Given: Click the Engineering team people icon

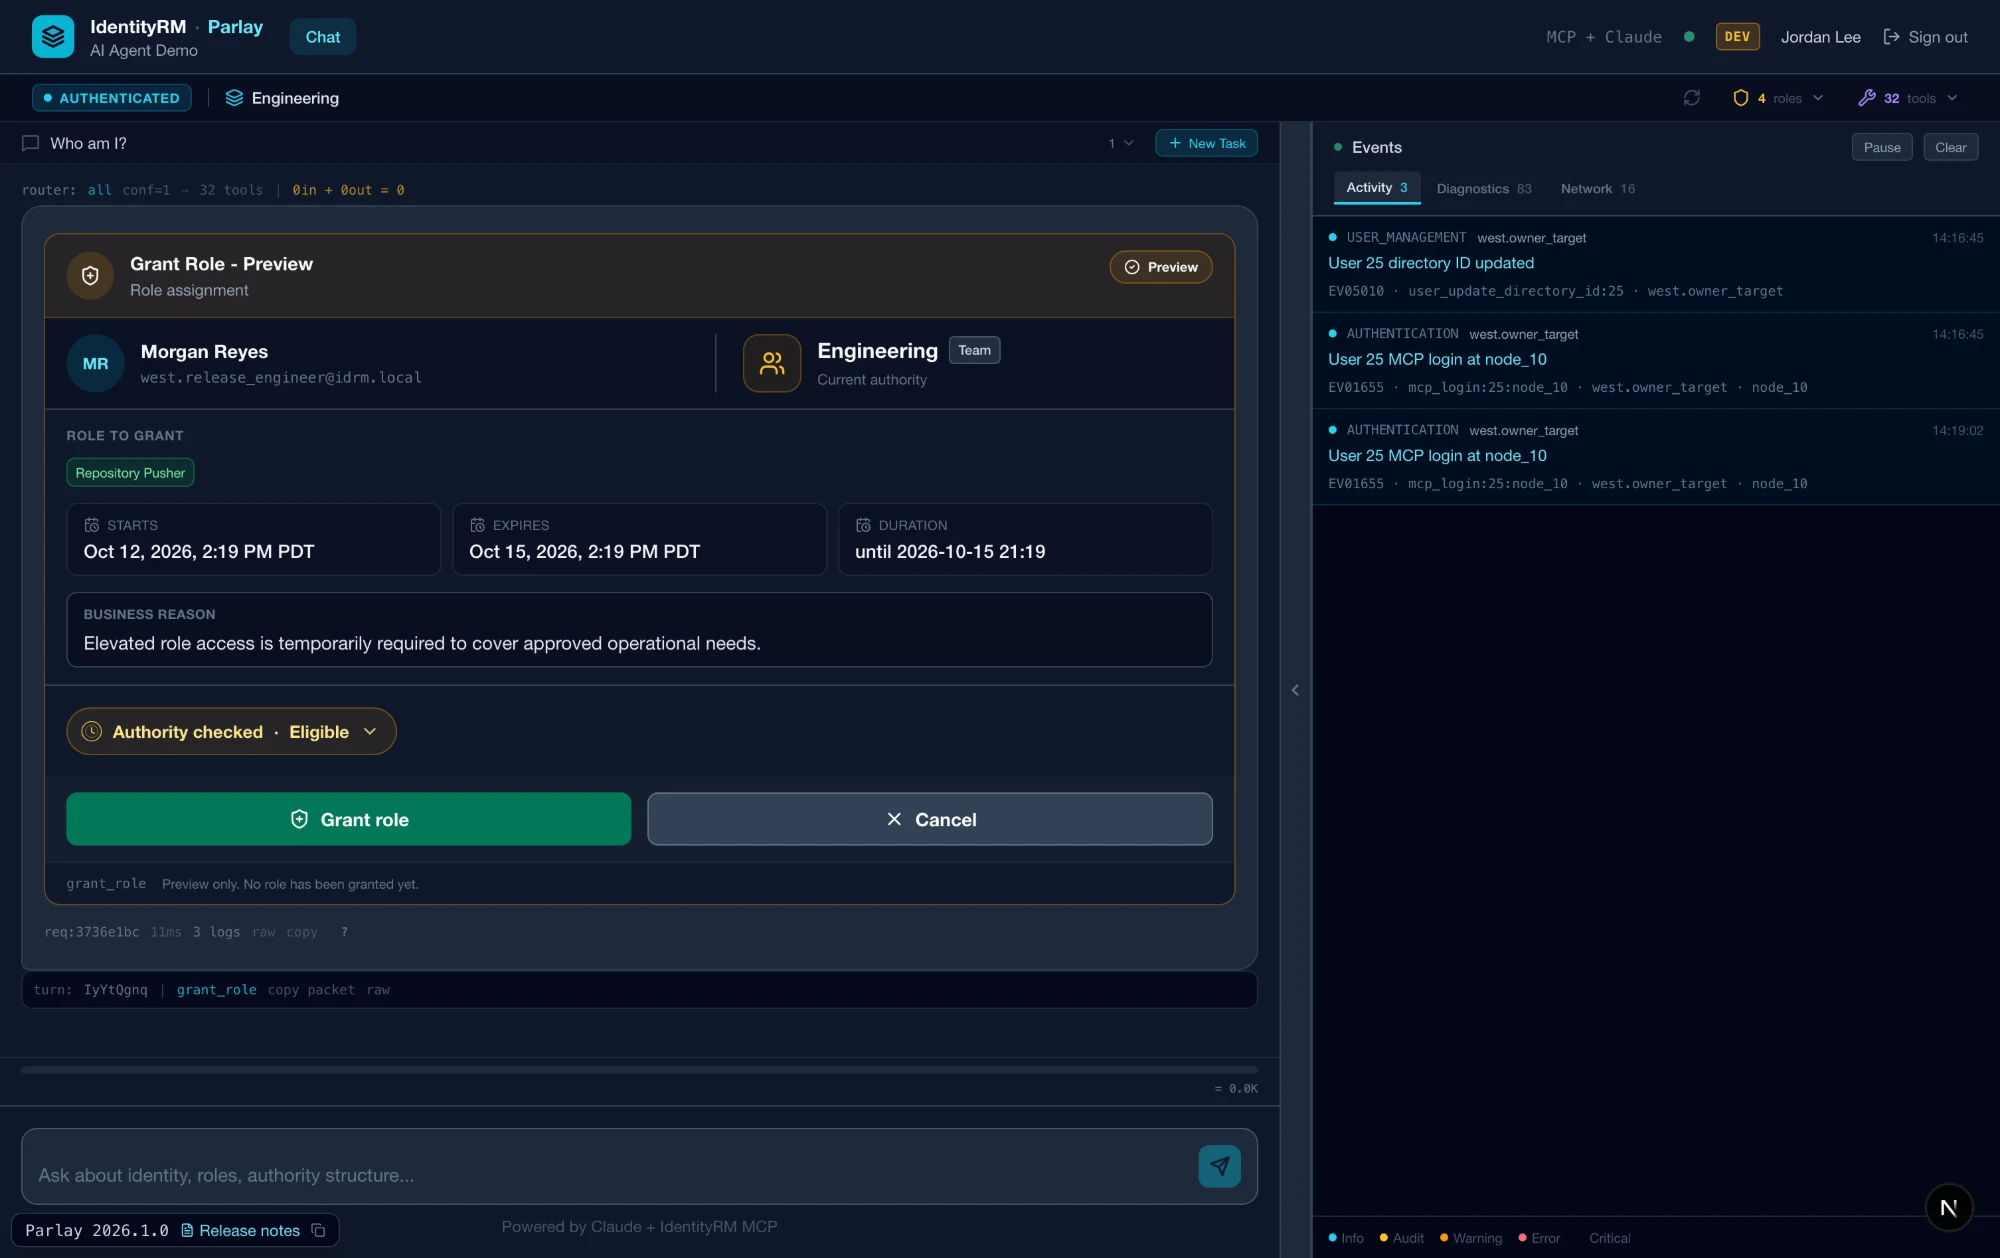Looking at the screenshot, I should pyautogui.click(x=772, y=363).
